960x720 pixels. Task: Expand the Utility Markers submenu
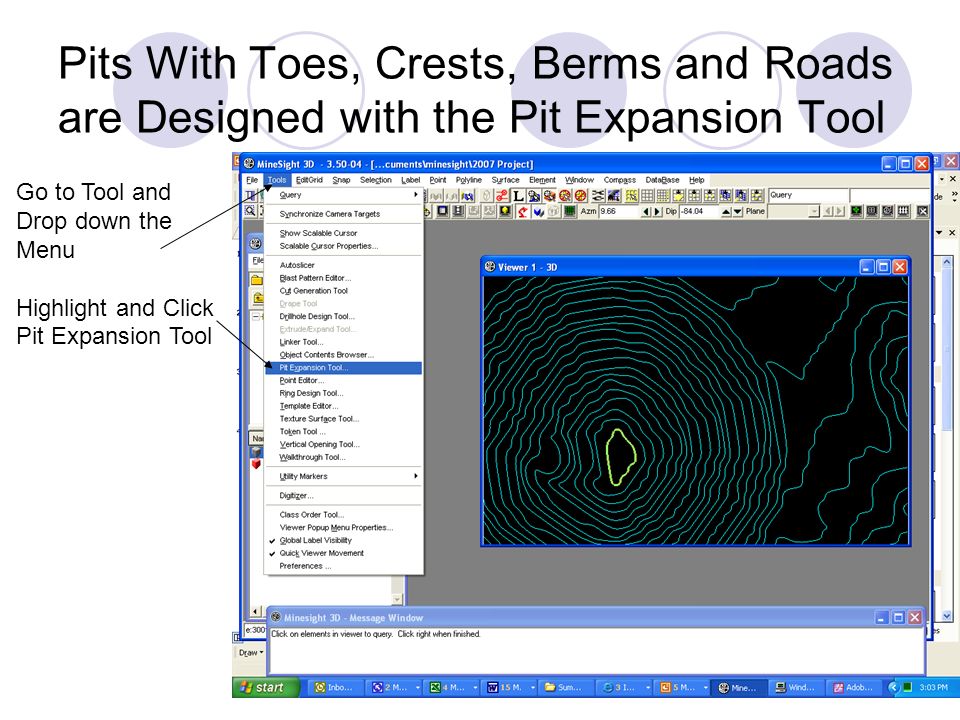343,476
